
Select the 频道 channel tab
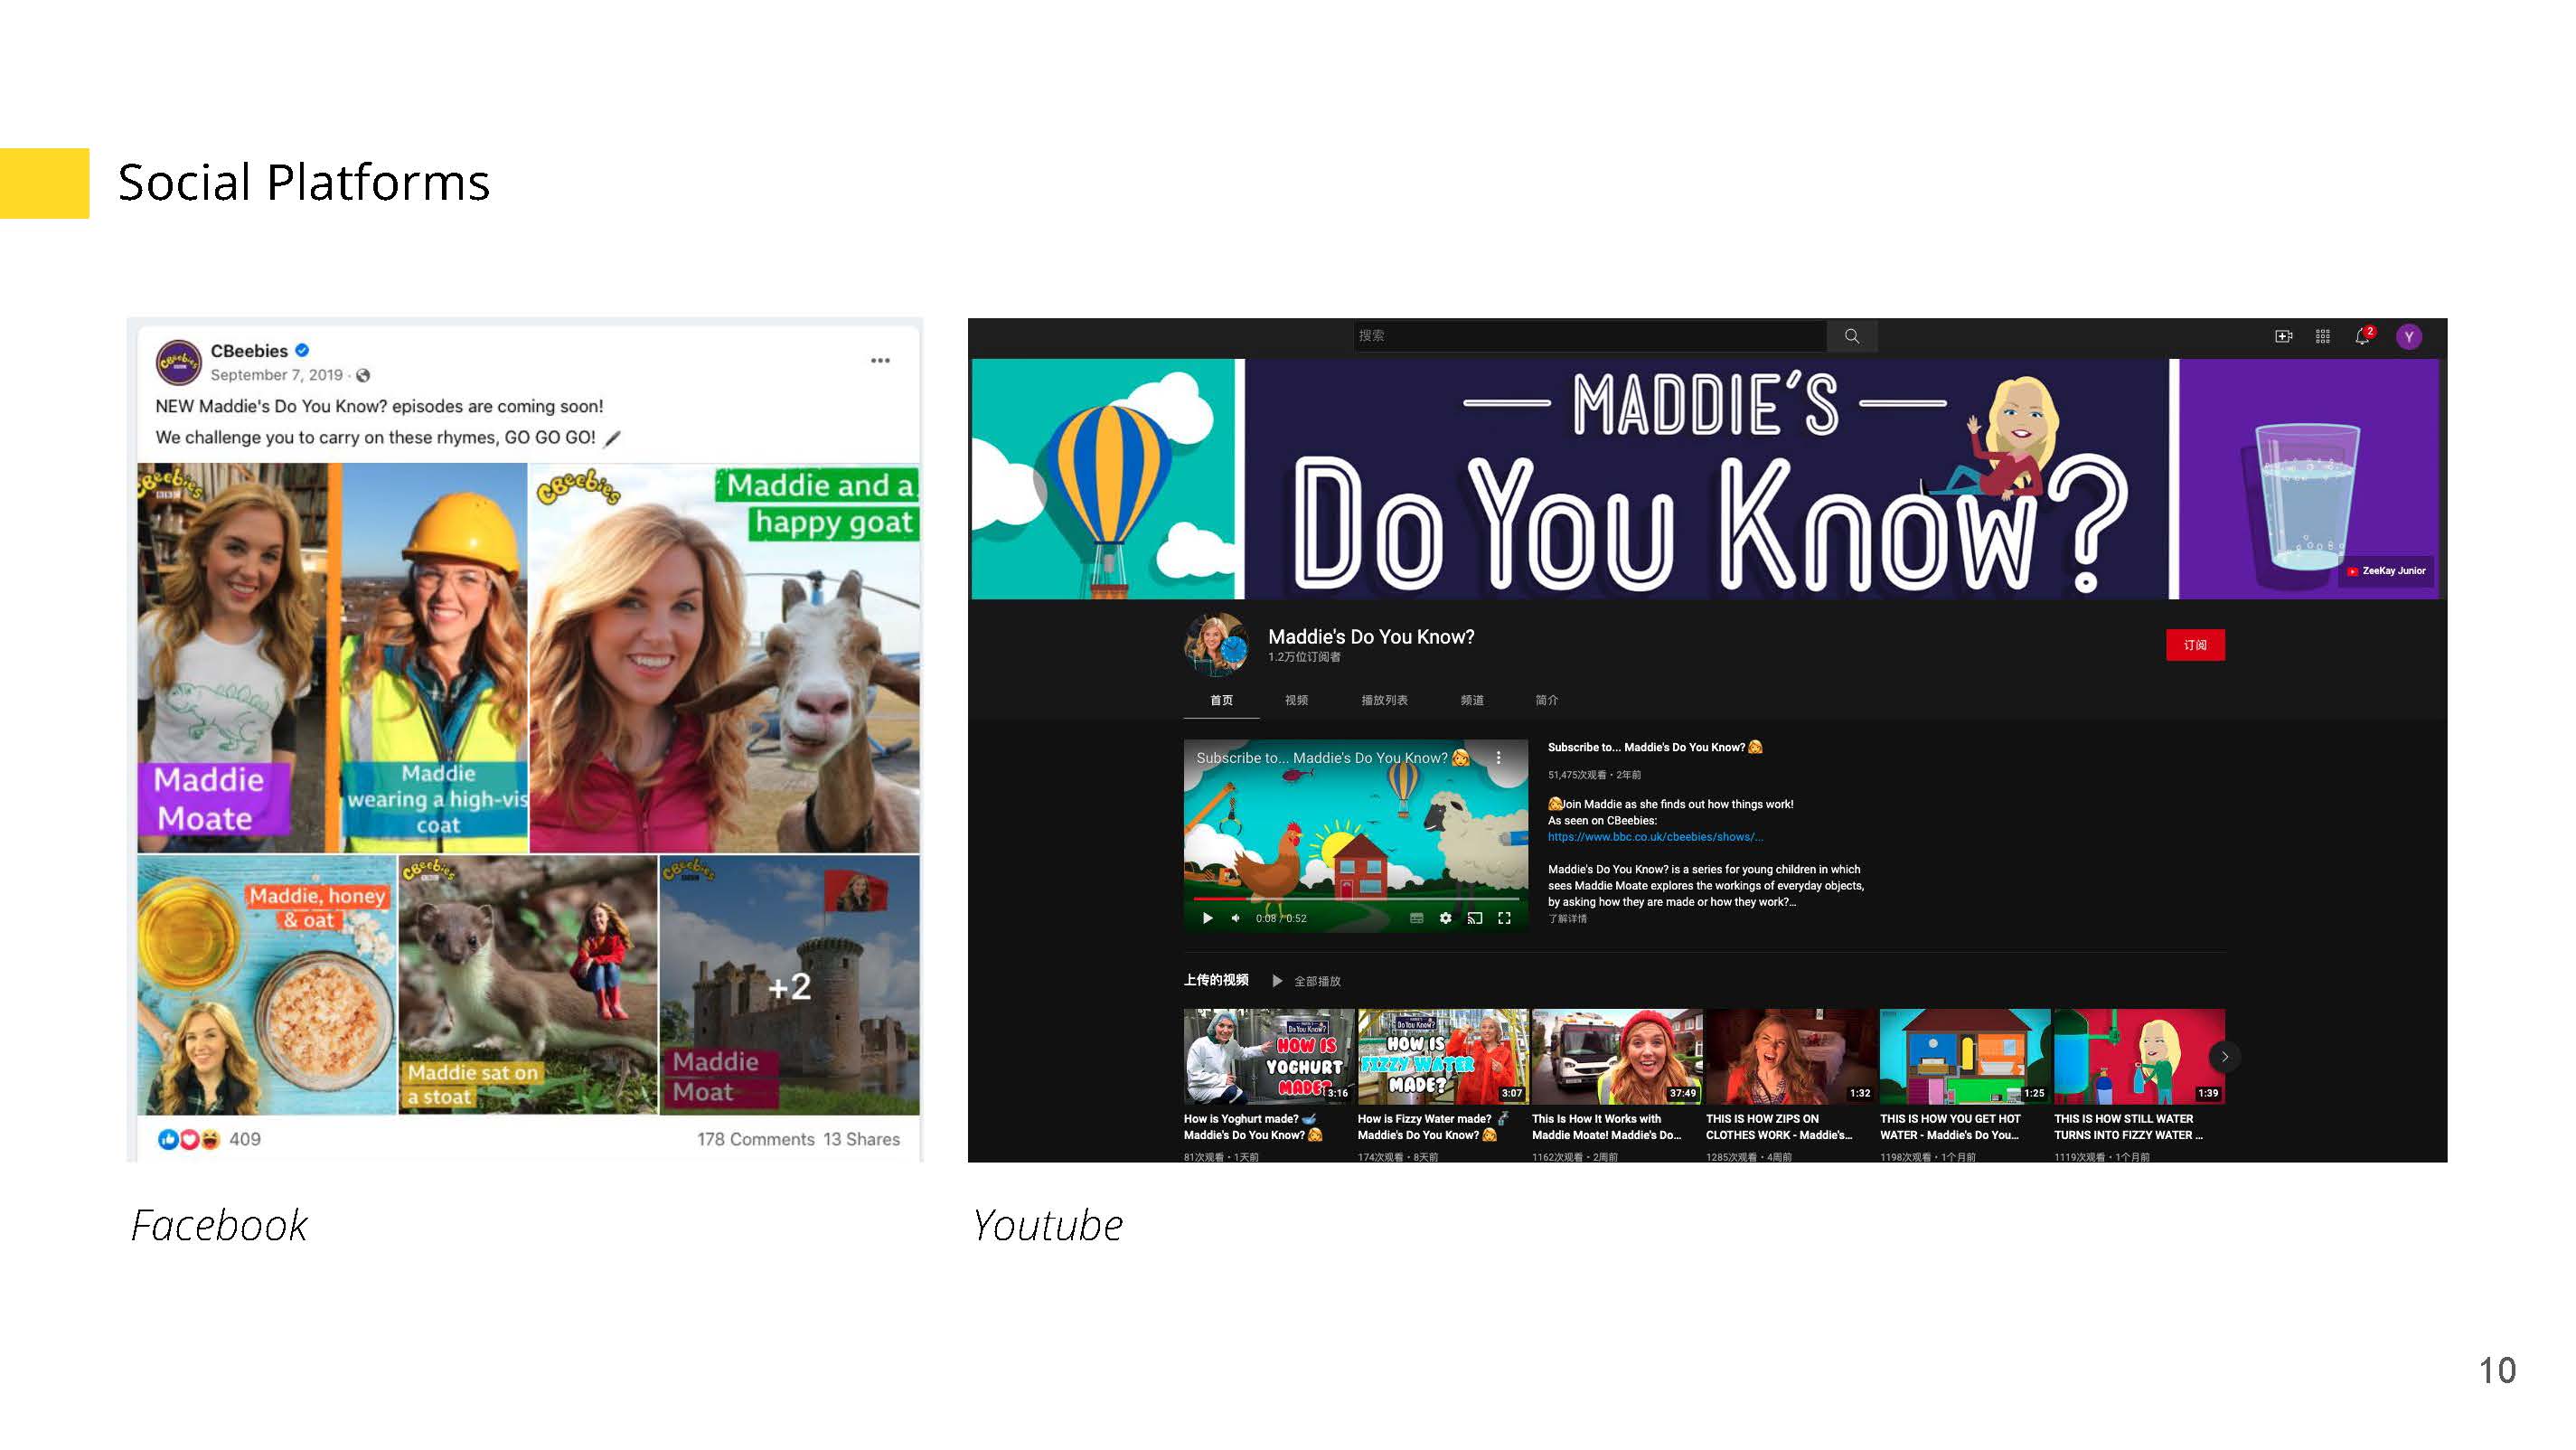click(x=1472, y=700)
